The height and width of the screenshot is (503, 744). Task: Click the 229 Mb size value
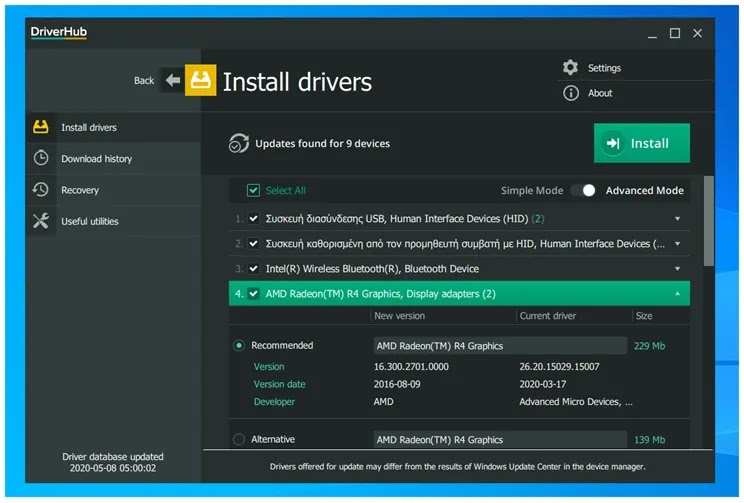click(649, 346)
